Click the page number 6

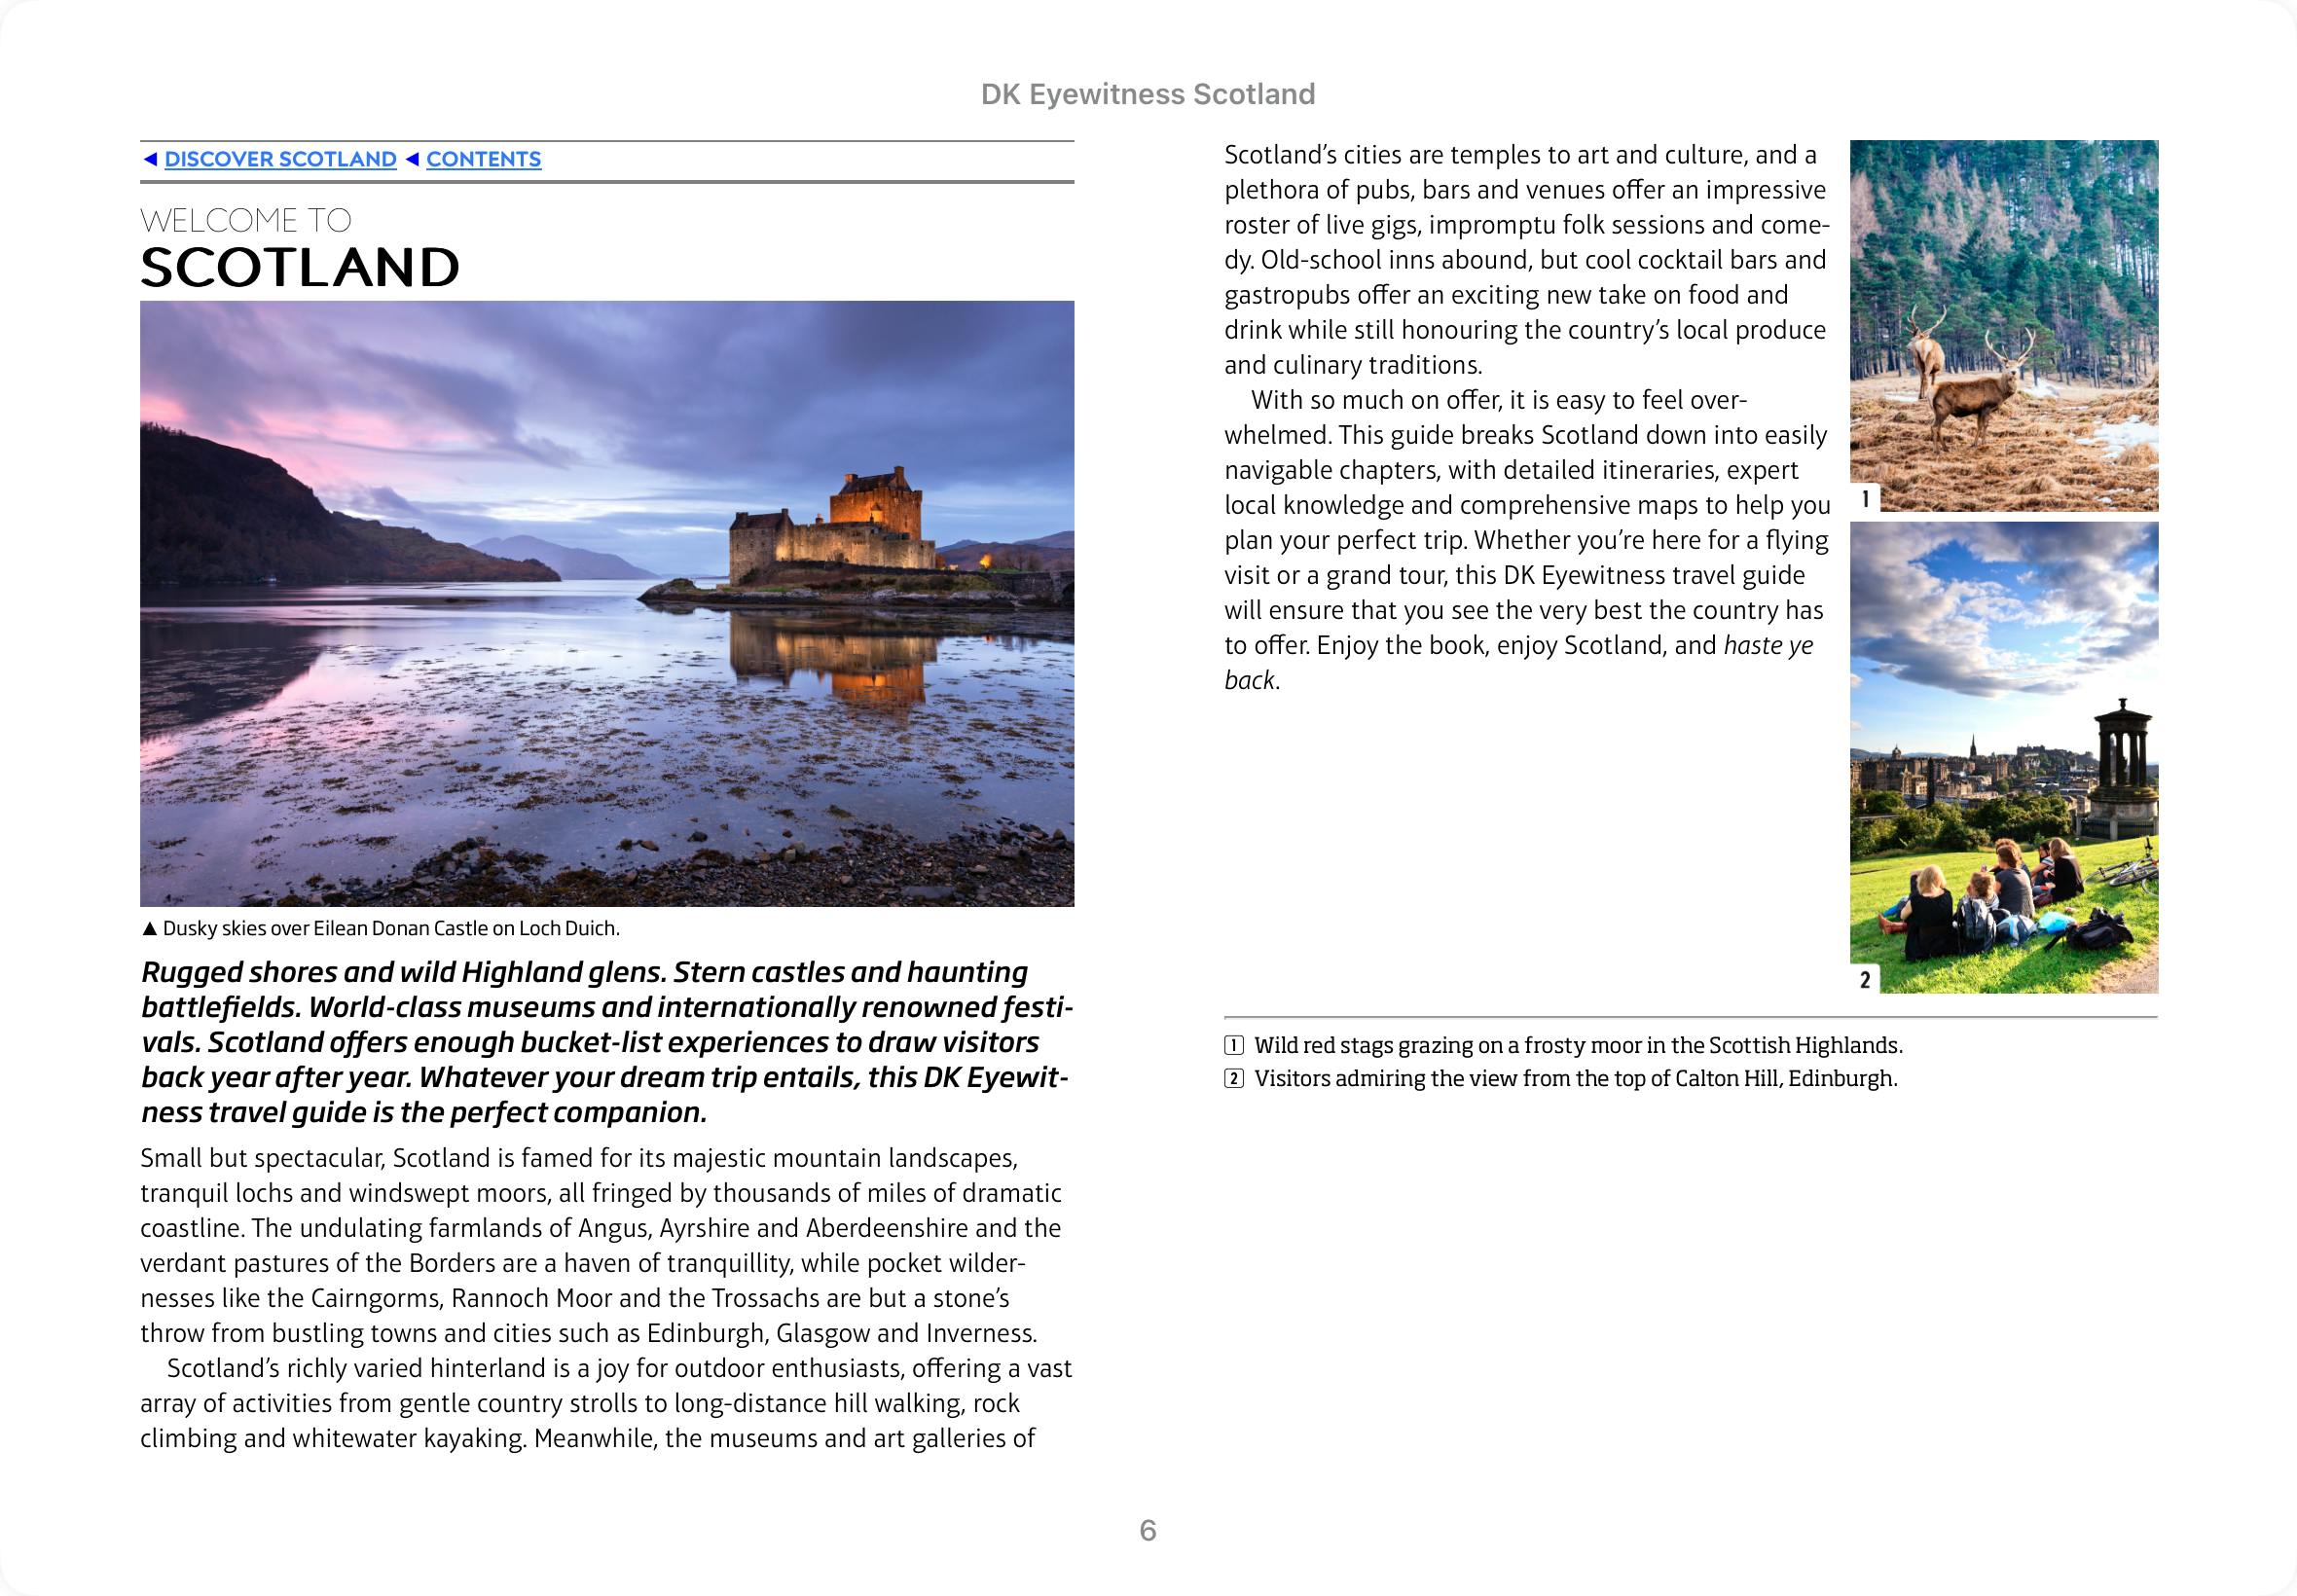tap(1147, 1530)
